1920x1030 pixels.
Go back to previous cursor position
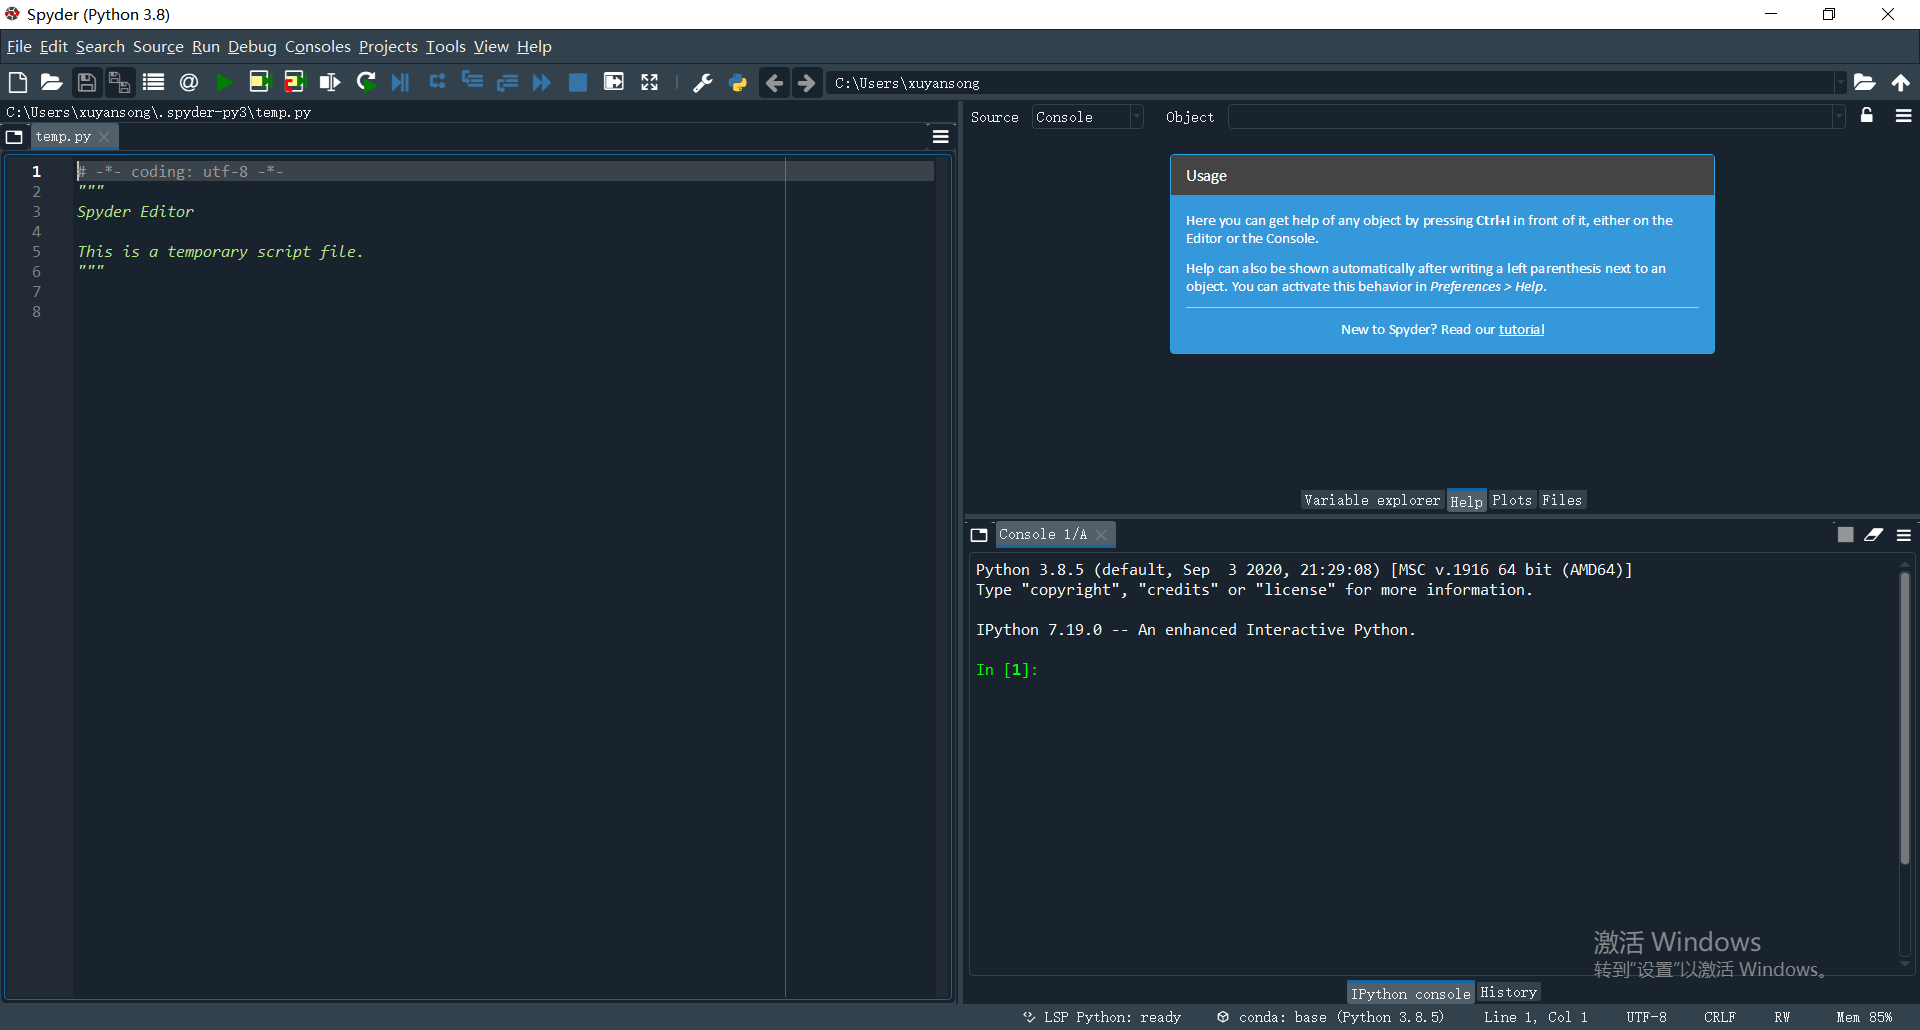click(774, 82)
